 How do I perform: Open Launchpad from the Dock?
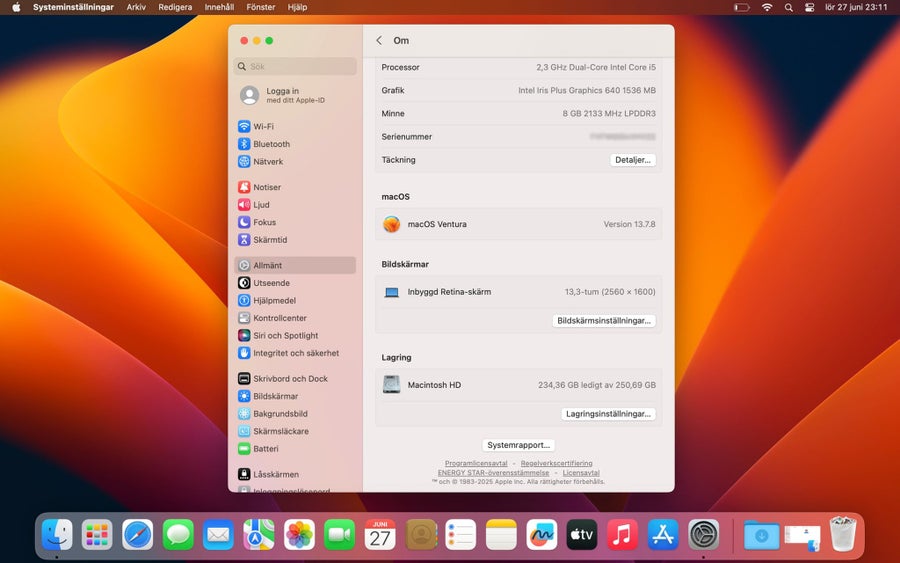[x=97, y=534]
